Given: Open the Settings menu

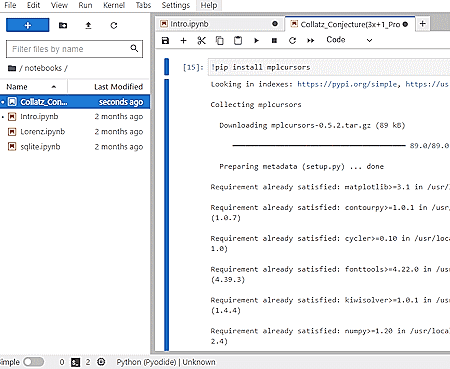Looking at the screenshot, I should [x=176, y=5].
